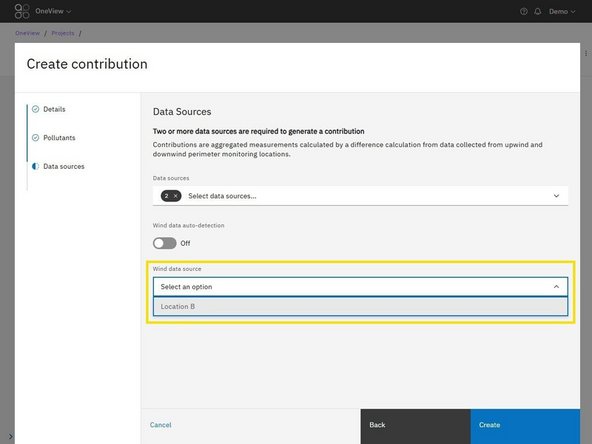Screen dimensions: 592x444
Task: Click the Details completed checkmark icon
Action: click(x=35, y=109)
